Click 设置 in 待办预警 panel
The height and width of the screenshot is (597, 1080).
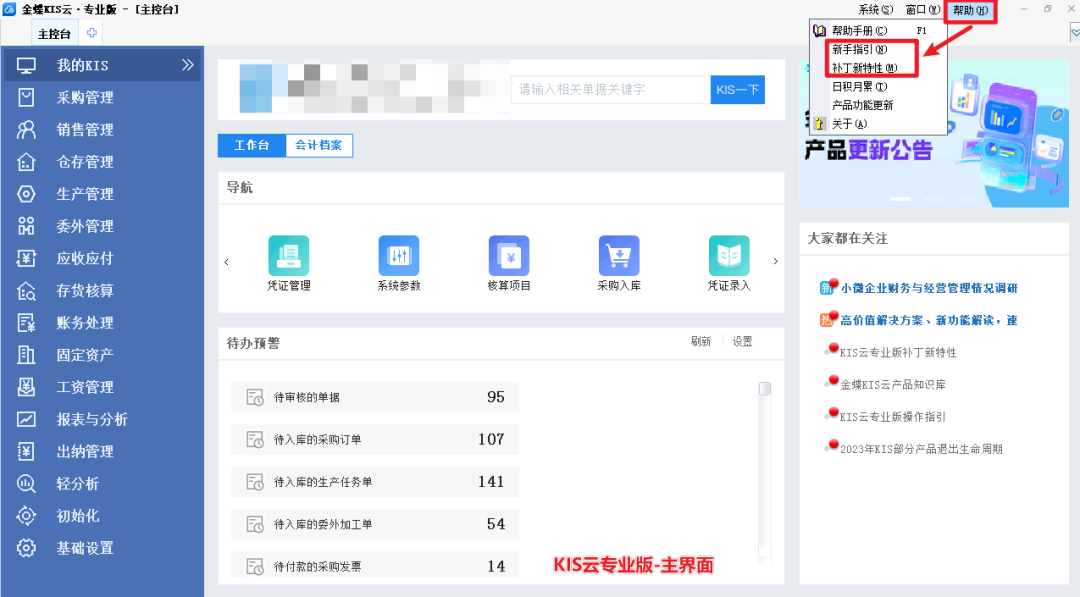click(742, 342)
